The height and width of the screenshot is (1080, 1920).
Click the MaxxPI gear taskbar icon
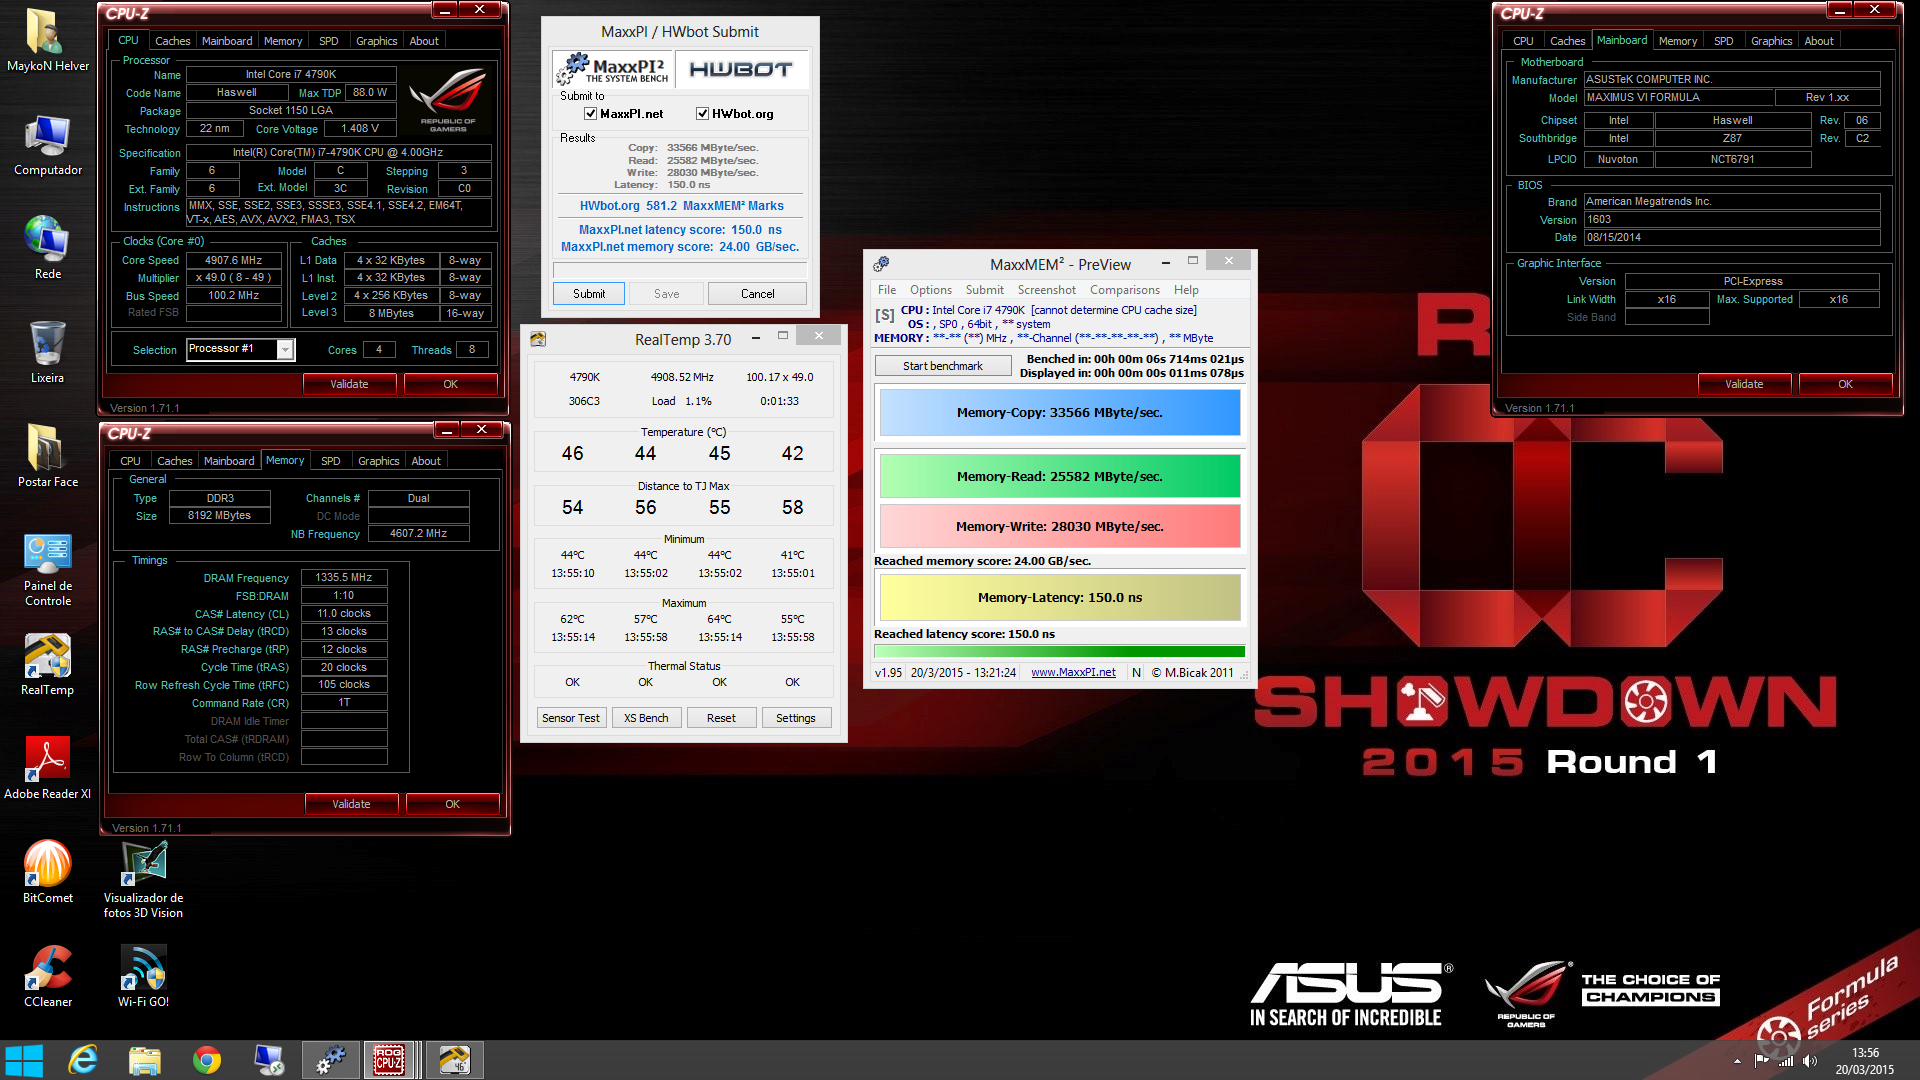pyautogui.click(x=331, y=1060)
